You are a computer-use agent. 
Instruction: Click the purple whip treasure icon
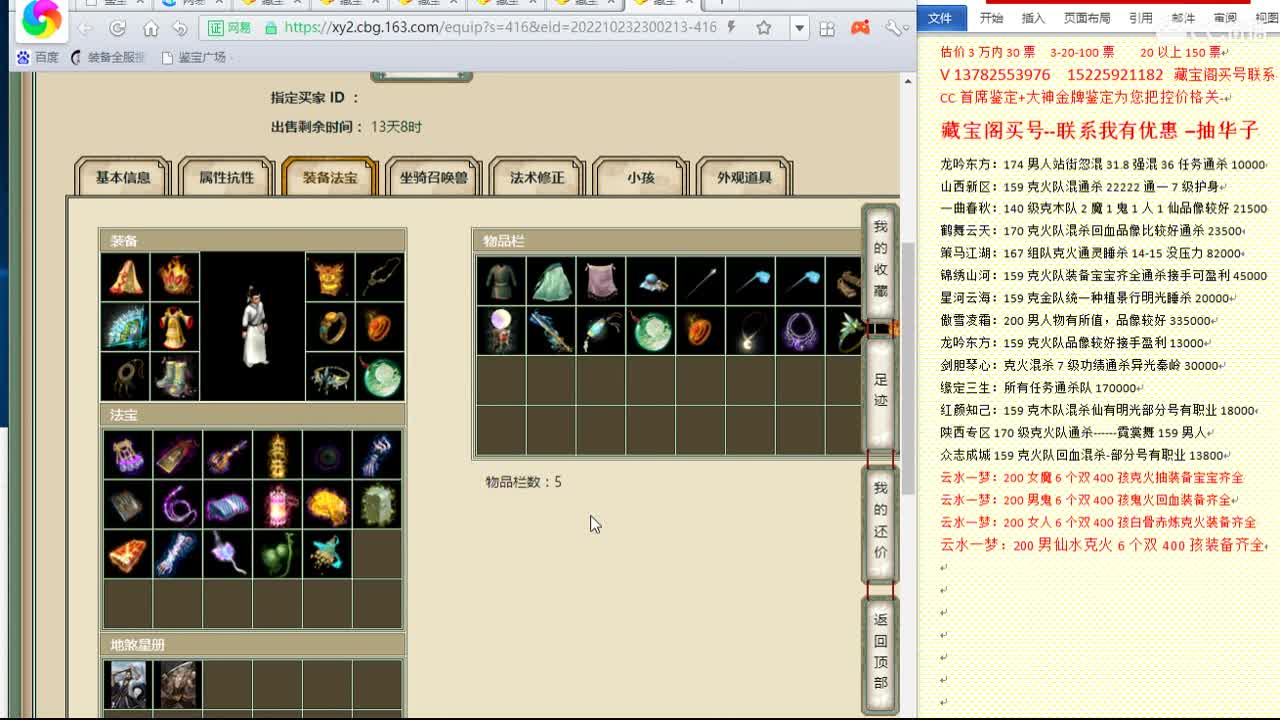[x=177, y=505]
